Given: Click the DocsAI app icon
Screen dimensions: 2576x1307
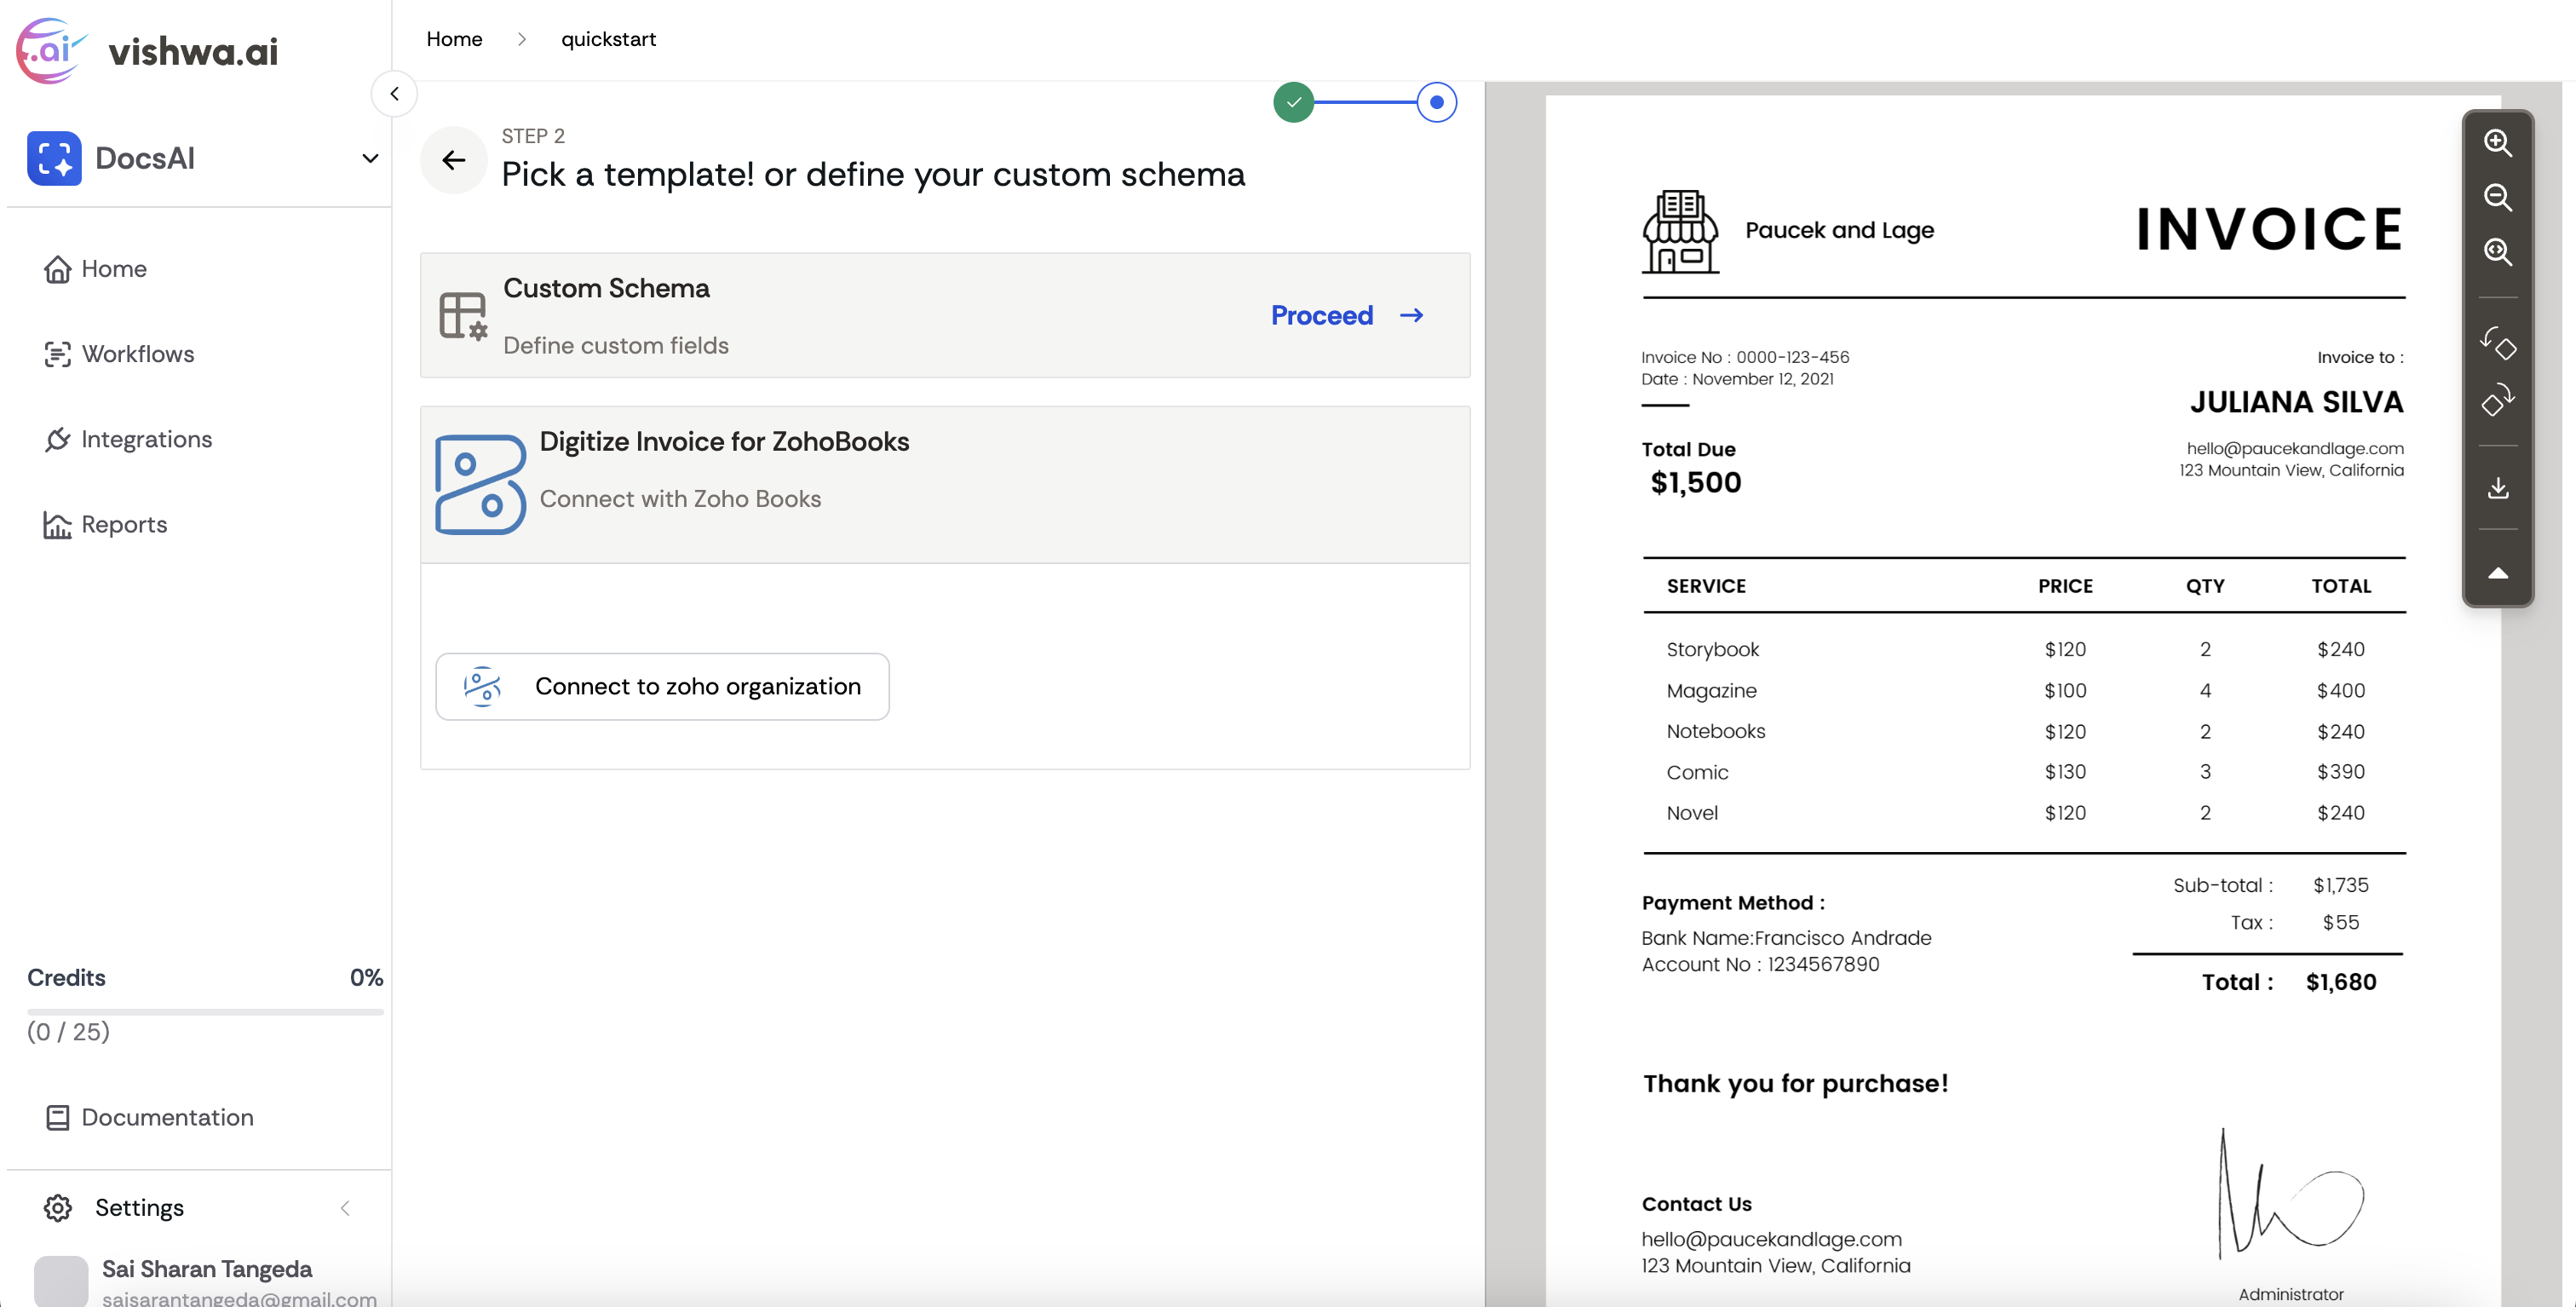Looking at the screenshot, I should [54, 158].
